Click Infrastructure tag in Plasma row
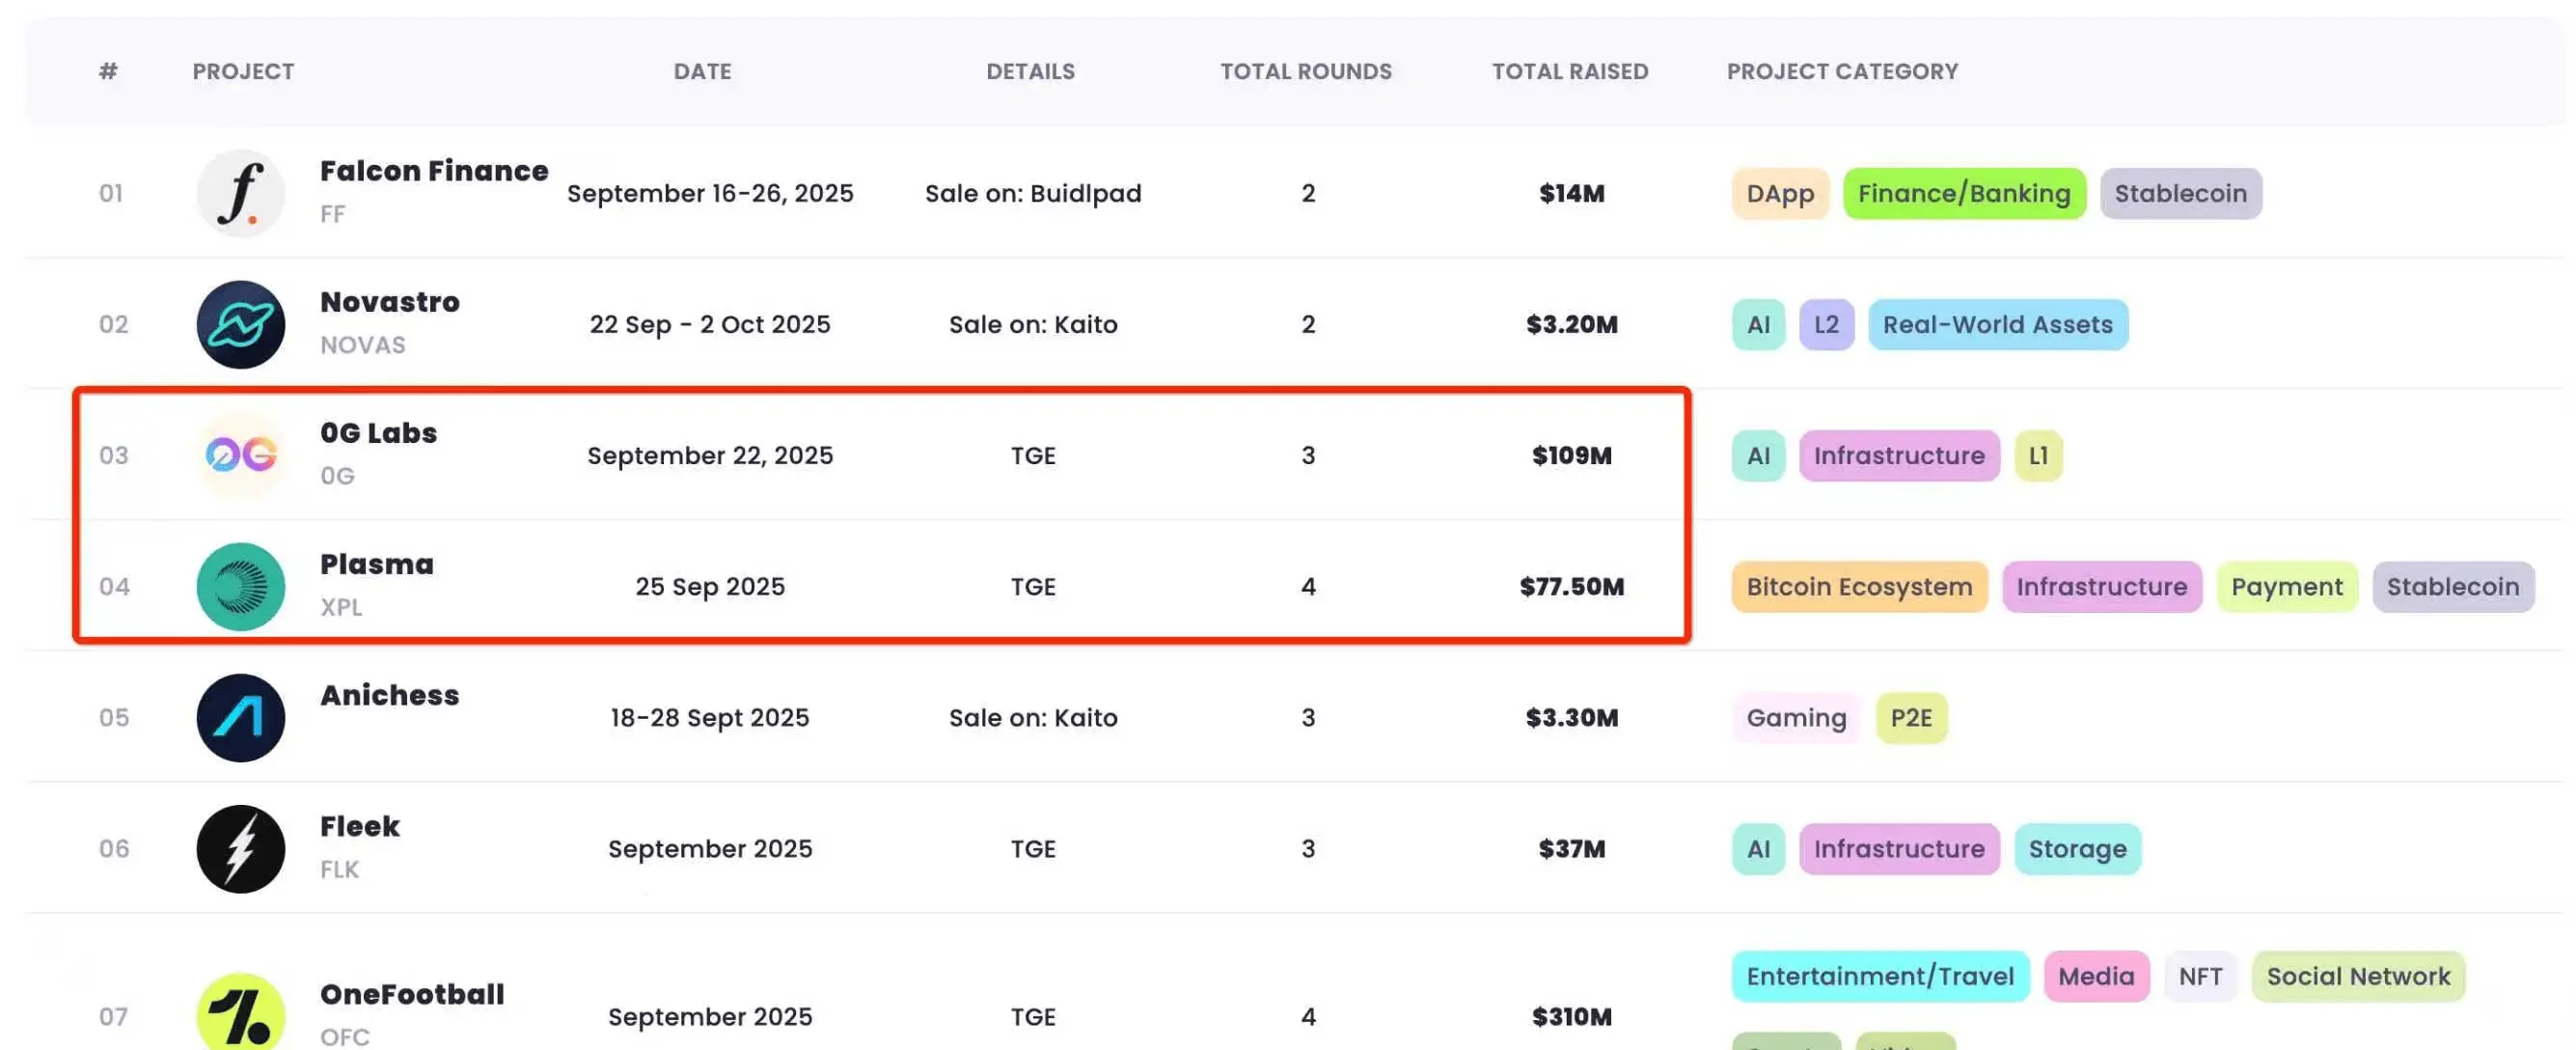The height and width of the screenshot is (1050, 2576). [x=2102, y=586]
